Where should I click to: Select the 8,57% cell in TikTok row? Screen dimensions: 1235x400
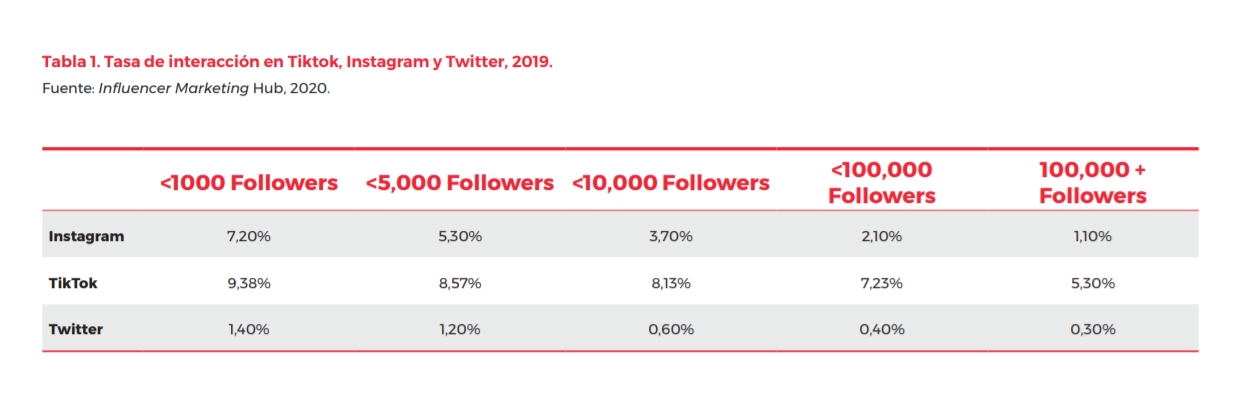pyautogui.click(x=459, y=283)
